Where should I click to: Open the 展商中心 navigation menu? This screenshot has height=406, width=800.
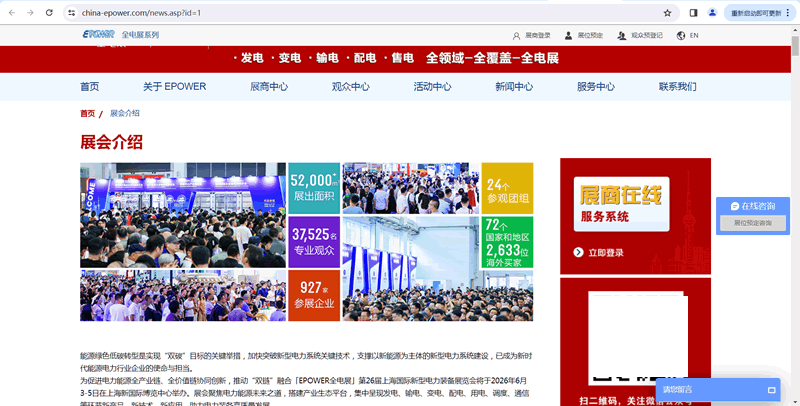pyautogui.click(x=269, y=87)
